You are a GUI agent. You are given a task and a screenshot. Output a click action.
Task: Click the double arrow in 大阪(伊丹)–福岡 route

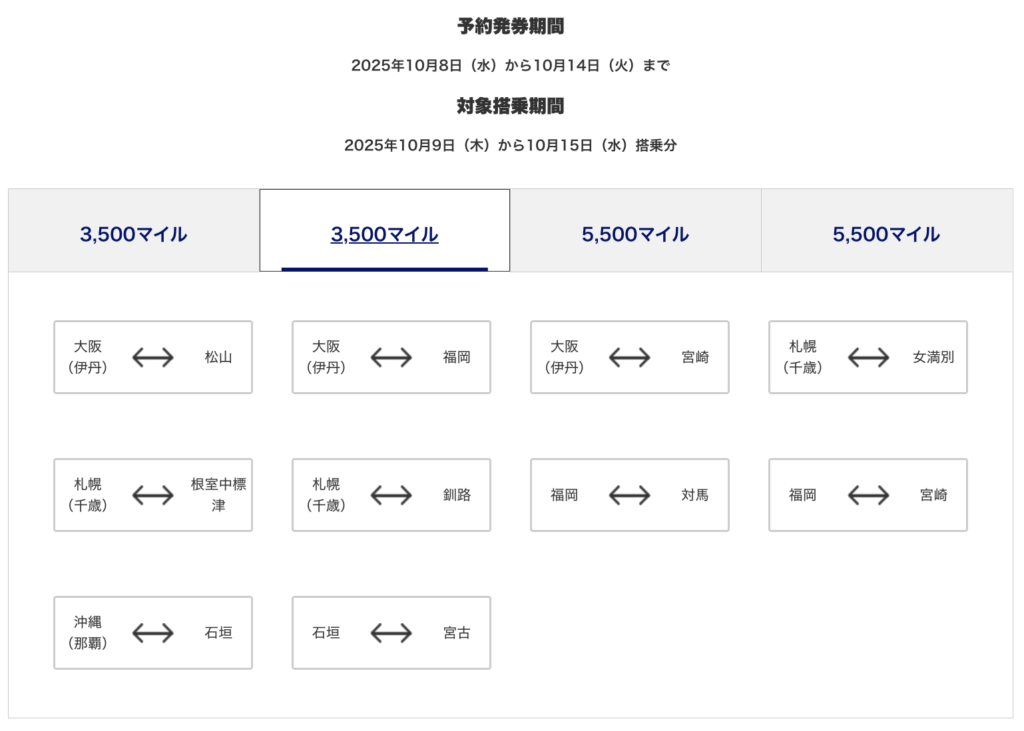(391, 357)
